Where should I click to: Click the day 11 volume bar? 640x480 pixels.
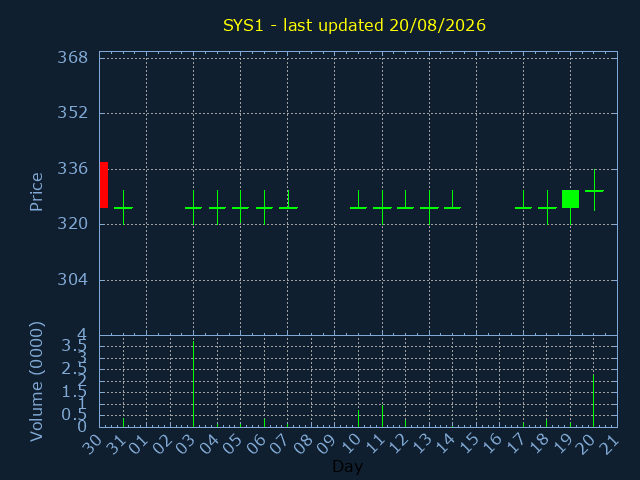[x=382, y=416]
